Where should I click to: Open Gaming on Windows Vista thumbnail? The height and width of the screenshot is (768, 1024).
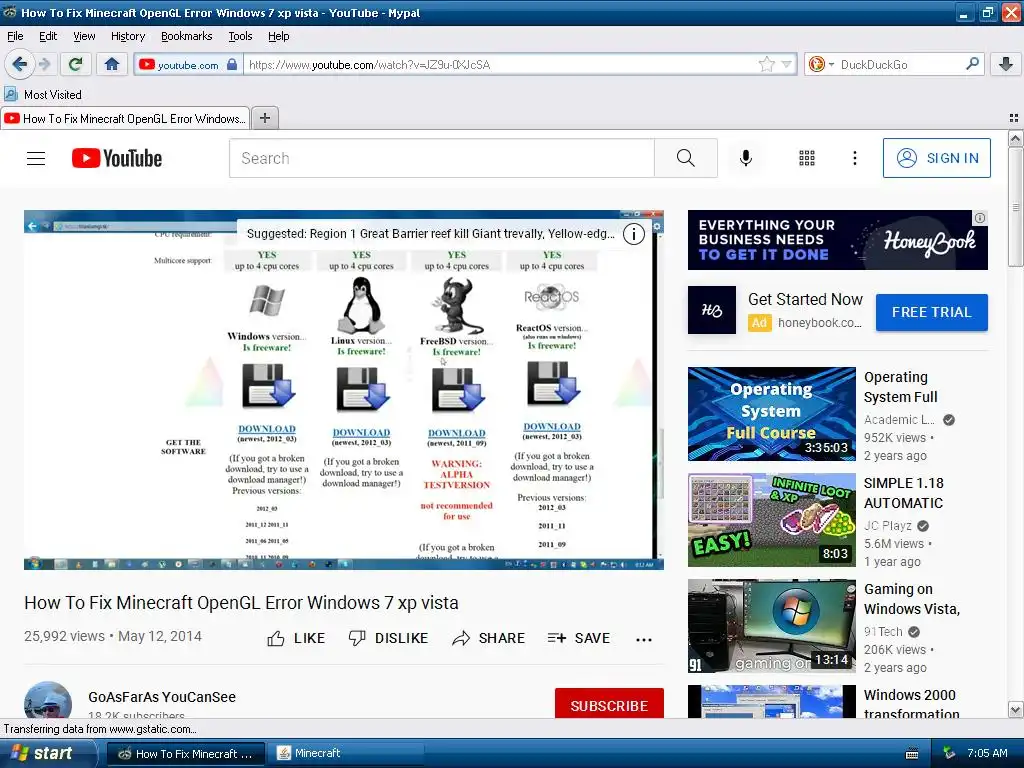click(771, 626)
